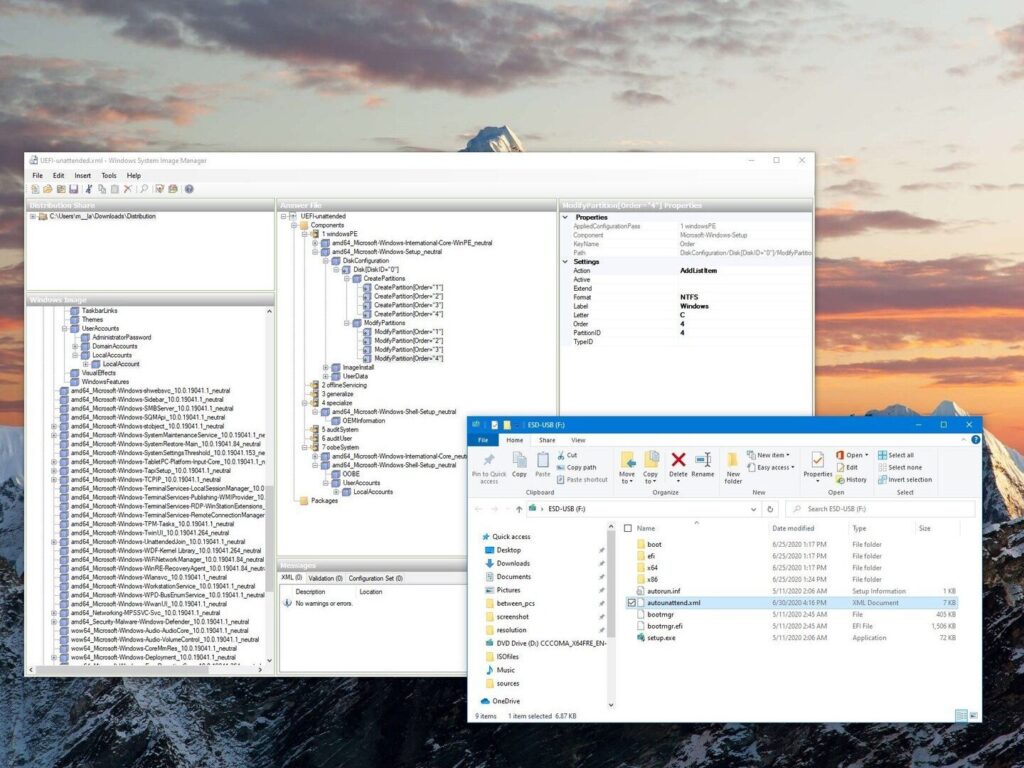Screen dimensions: 1024x768
Task: Click Invert selection in the ribbon
Action: tap(908, 479)
